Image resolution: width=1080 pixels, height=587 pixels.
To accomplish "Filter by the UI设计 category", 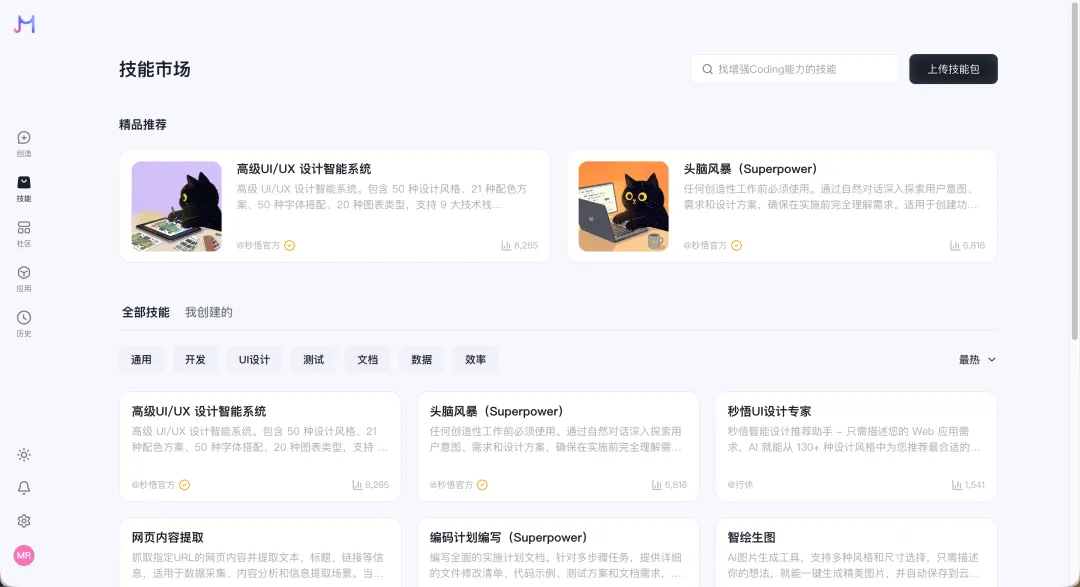I will coord(254,360).
